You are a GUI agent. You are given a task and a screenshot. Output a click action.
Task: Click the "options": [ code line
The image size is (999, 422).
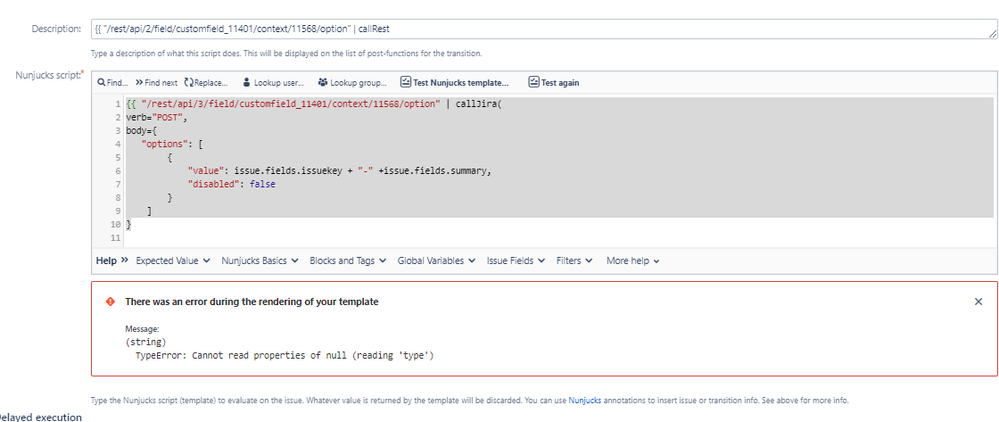(x=172, y=144)
